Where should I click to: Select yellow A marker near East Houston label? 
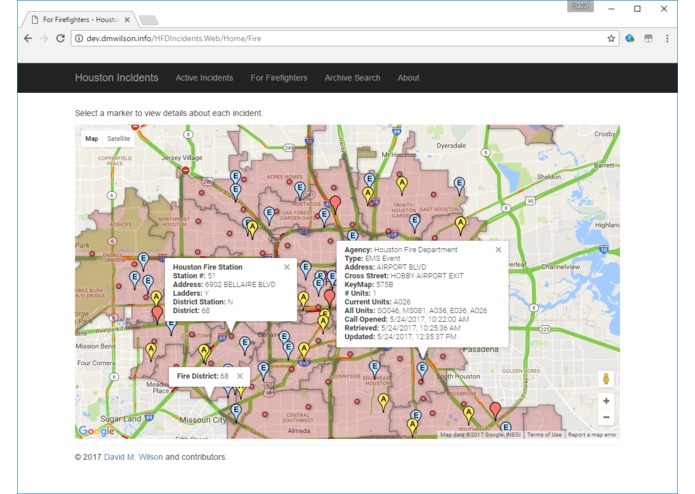pos(461,225)
